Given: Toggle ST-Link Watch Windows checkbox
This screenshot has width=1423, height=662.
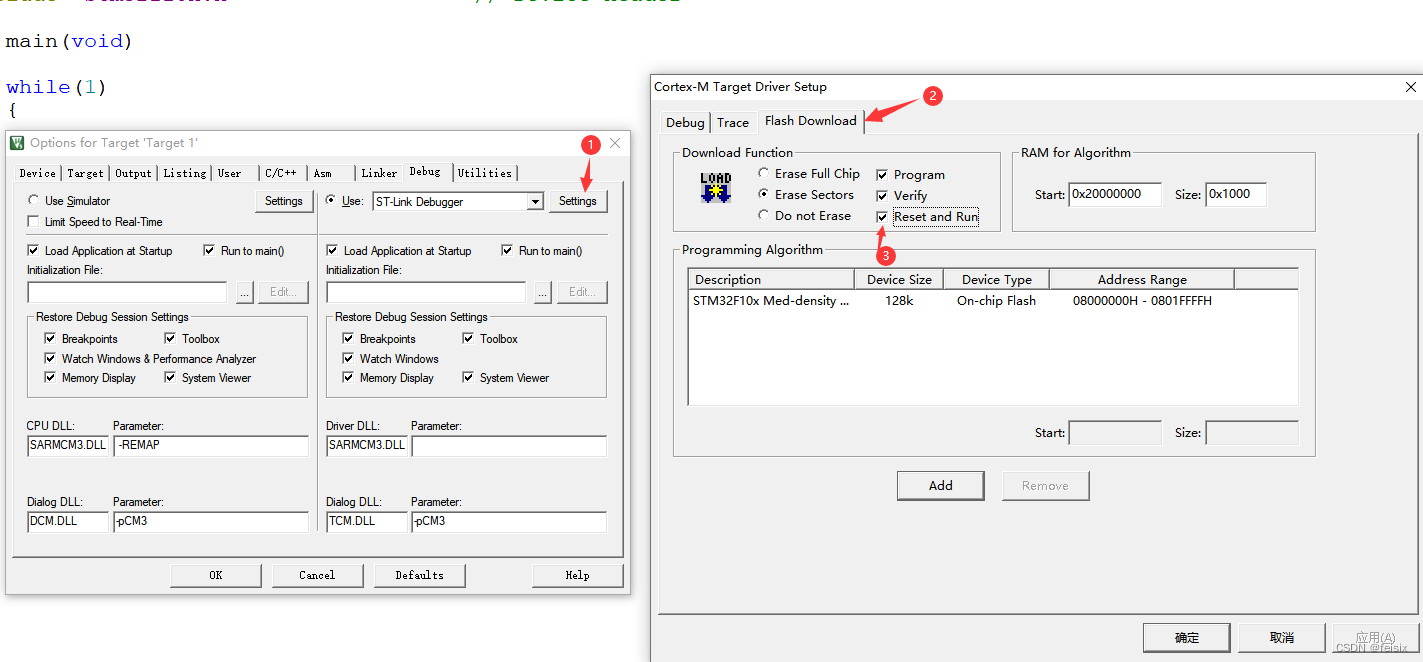Looking at the screenshot, I should 348,359.
